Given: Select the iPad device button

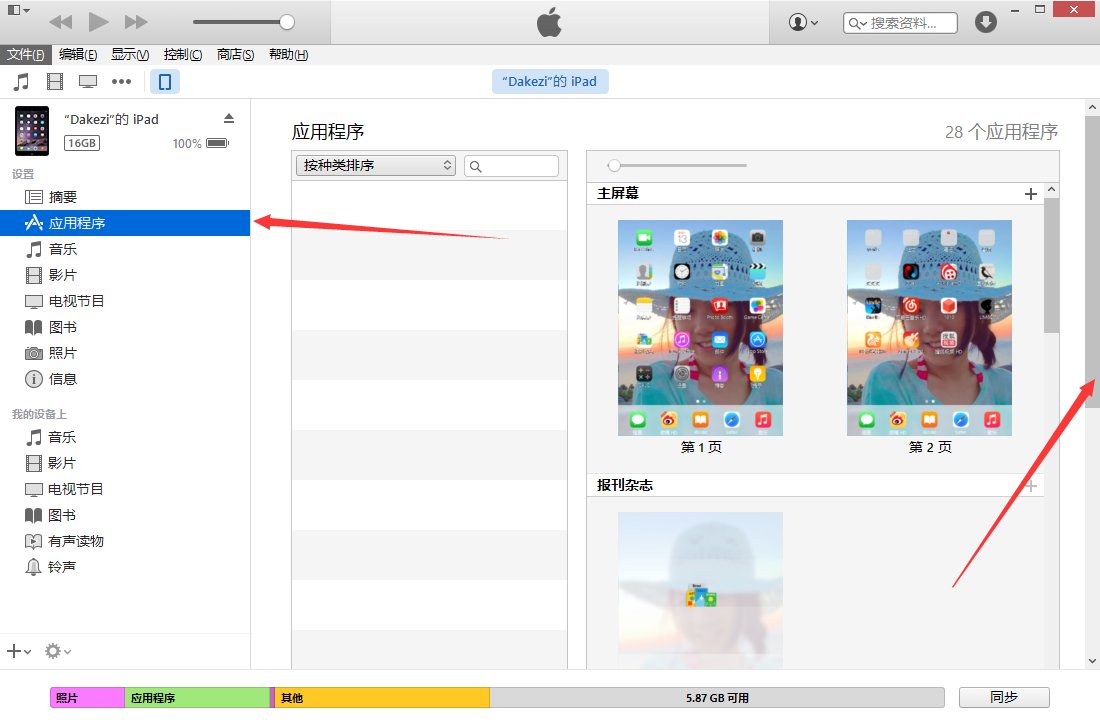Looking at the screenshot, I should click(165, 82).
